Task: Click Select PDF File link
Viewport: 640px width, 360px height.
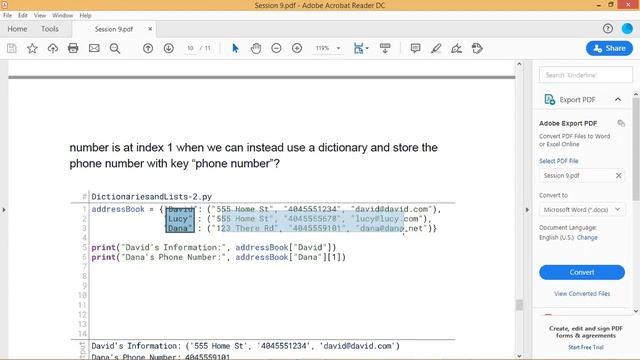Action: (x=558, y=161)
